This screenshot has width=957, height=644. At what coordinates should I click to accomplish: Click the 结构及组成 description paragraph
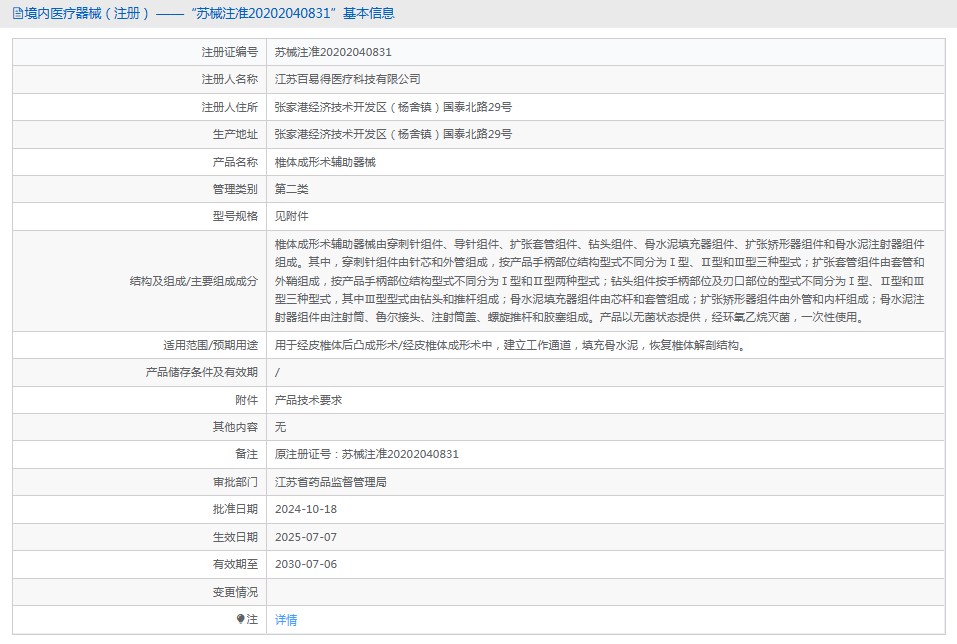(x=600, y=280)
